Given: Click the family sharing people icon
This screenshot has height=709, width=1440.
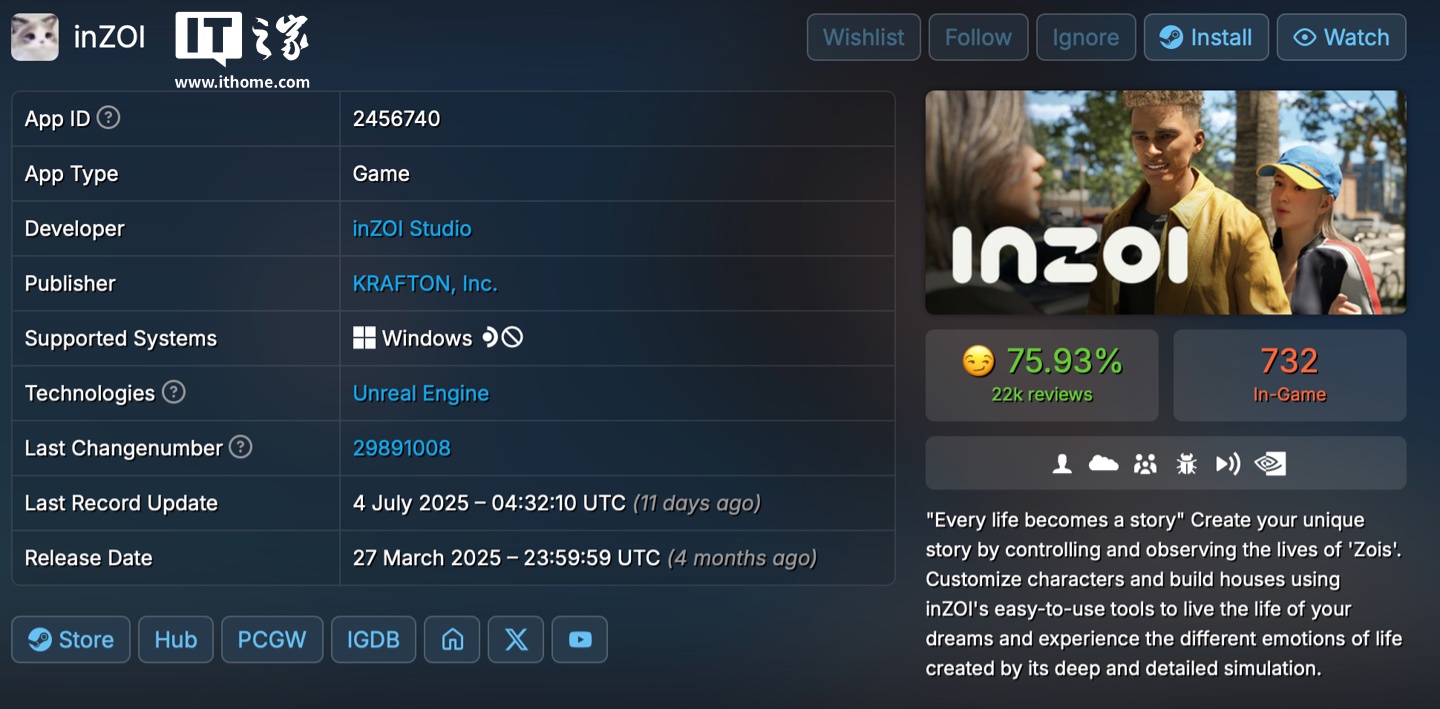Looking at the screenshot, I should click(1145, 463).
